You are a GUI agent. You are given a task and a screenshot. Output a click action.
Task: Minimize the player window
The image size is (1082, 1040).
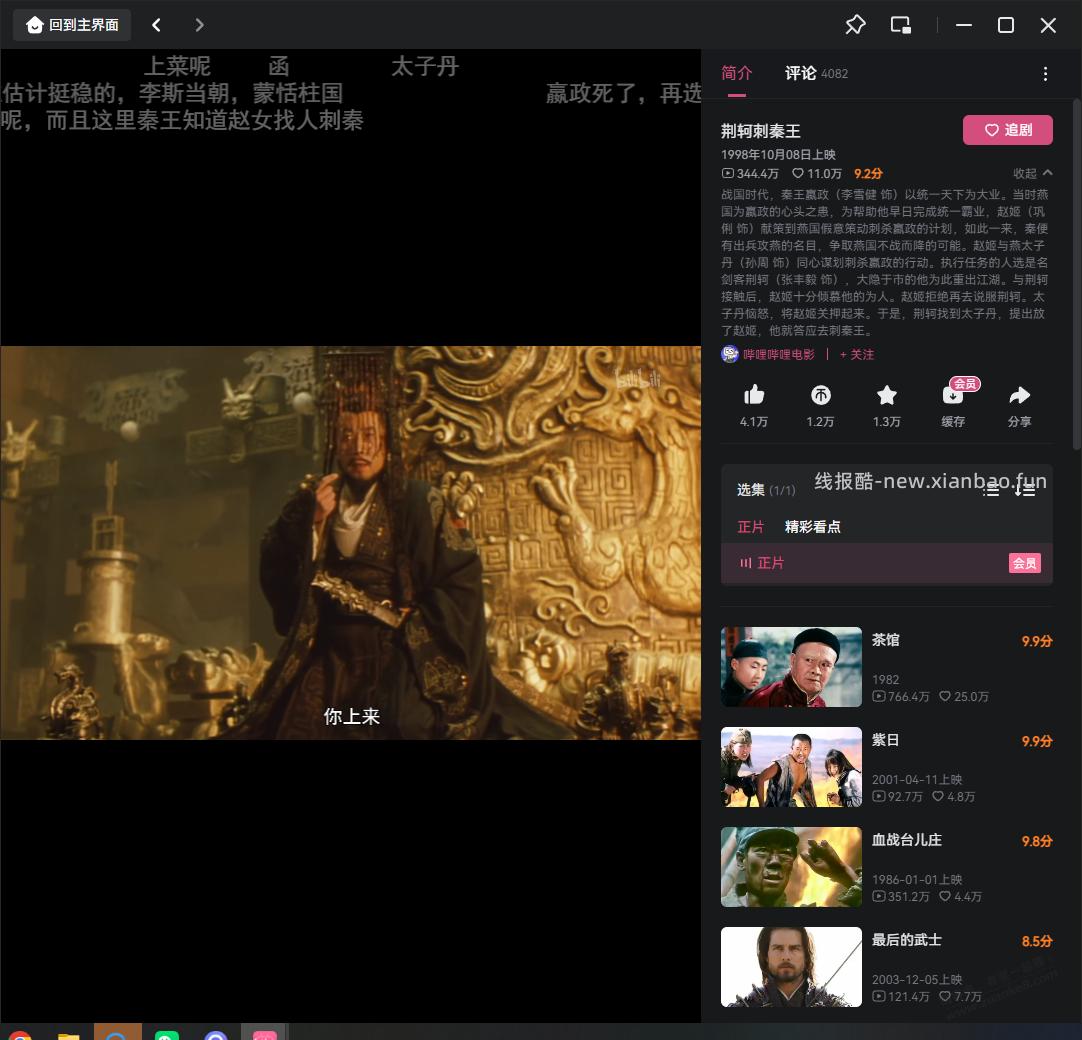[x=964, y=26]
